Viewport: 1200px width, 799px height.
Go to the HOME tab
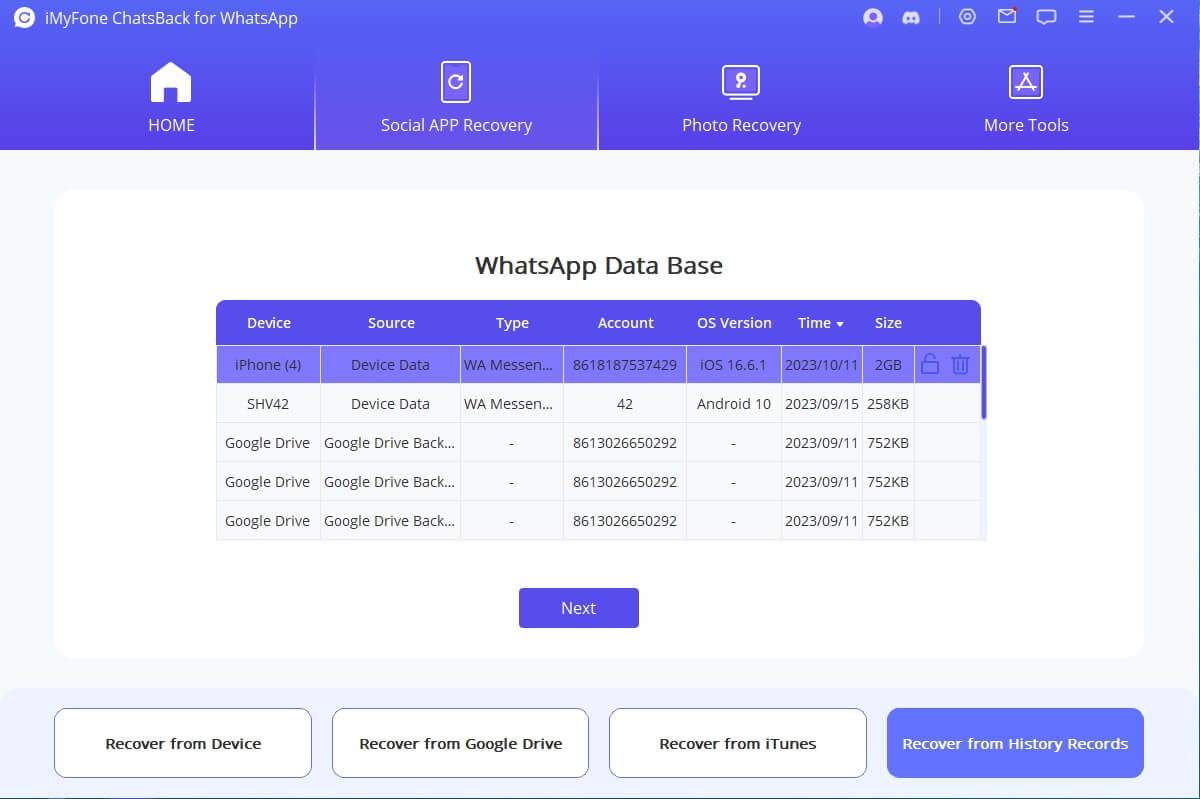pyautogui.click(x=172, y=98)
